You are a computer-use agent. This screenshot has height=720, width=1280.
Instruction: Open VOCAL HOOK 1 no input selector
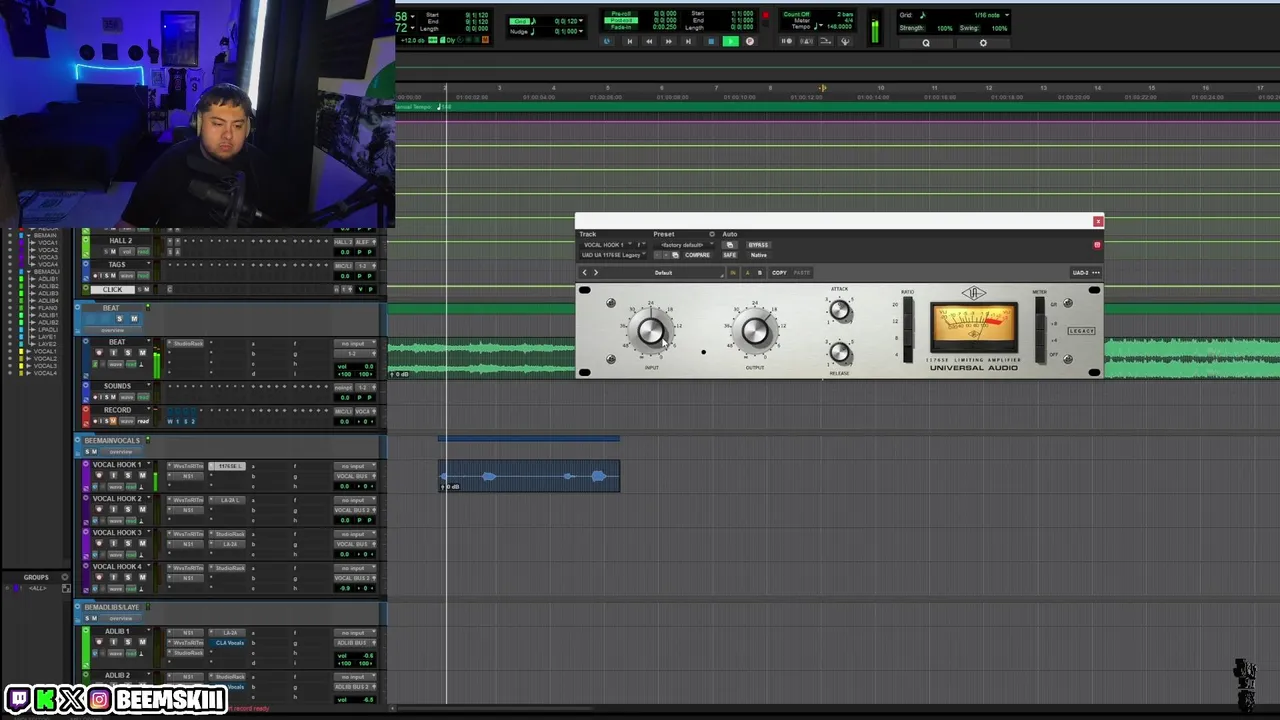click(x=355, y=466)
